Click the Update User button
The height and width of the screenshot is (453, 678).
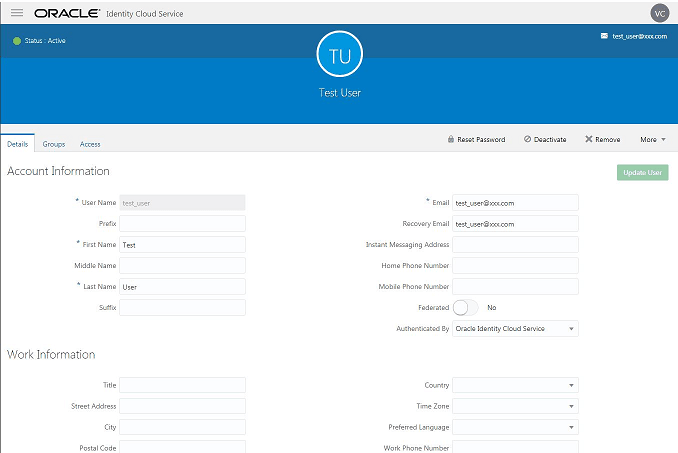643,172
